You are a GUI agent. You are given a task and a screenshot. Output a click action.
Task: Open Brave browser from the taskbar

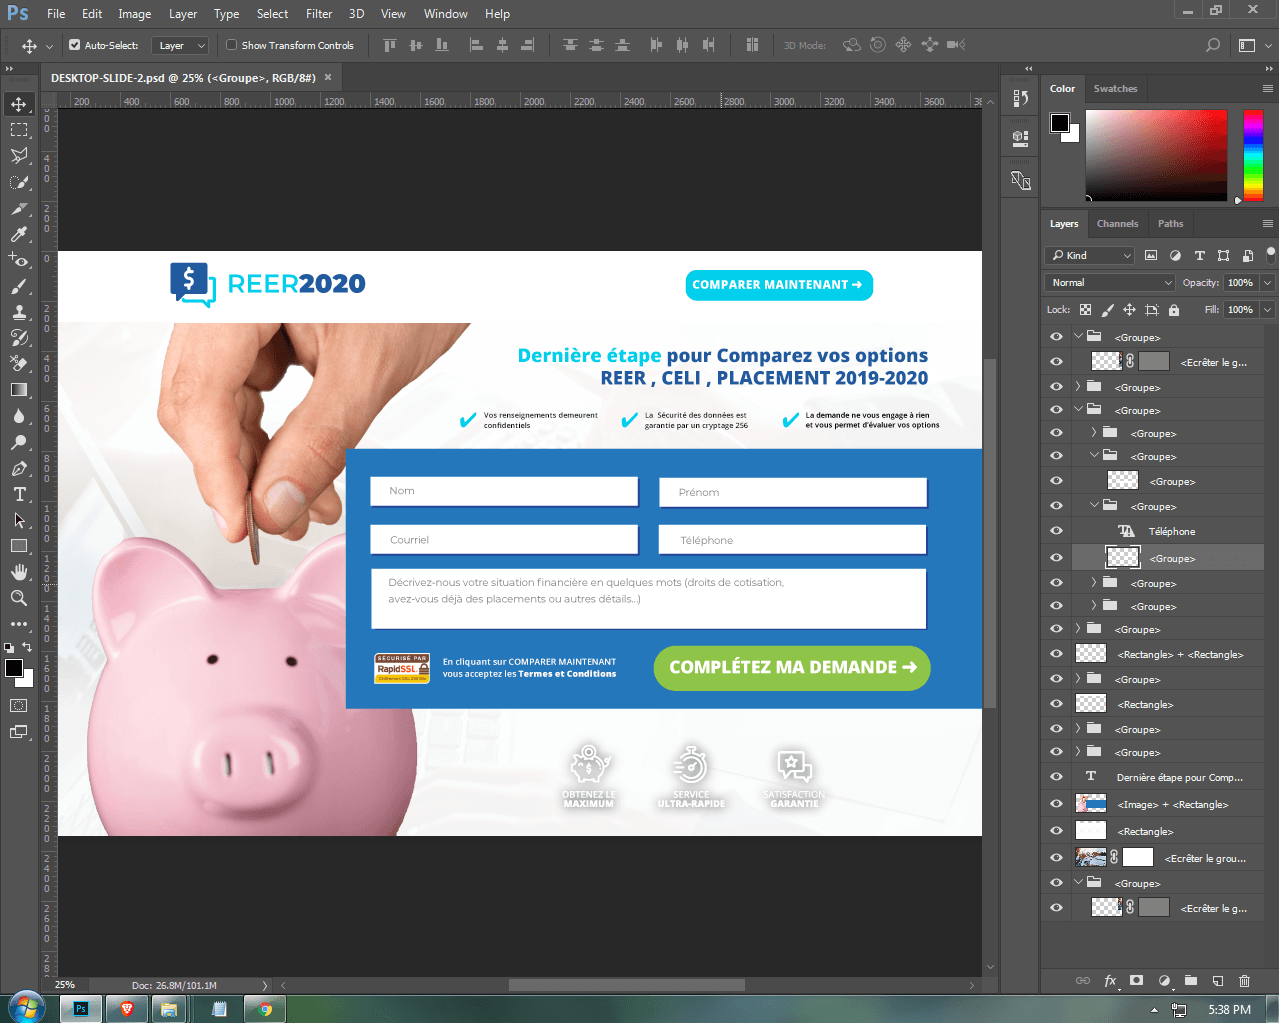(x=127, y=1009)
